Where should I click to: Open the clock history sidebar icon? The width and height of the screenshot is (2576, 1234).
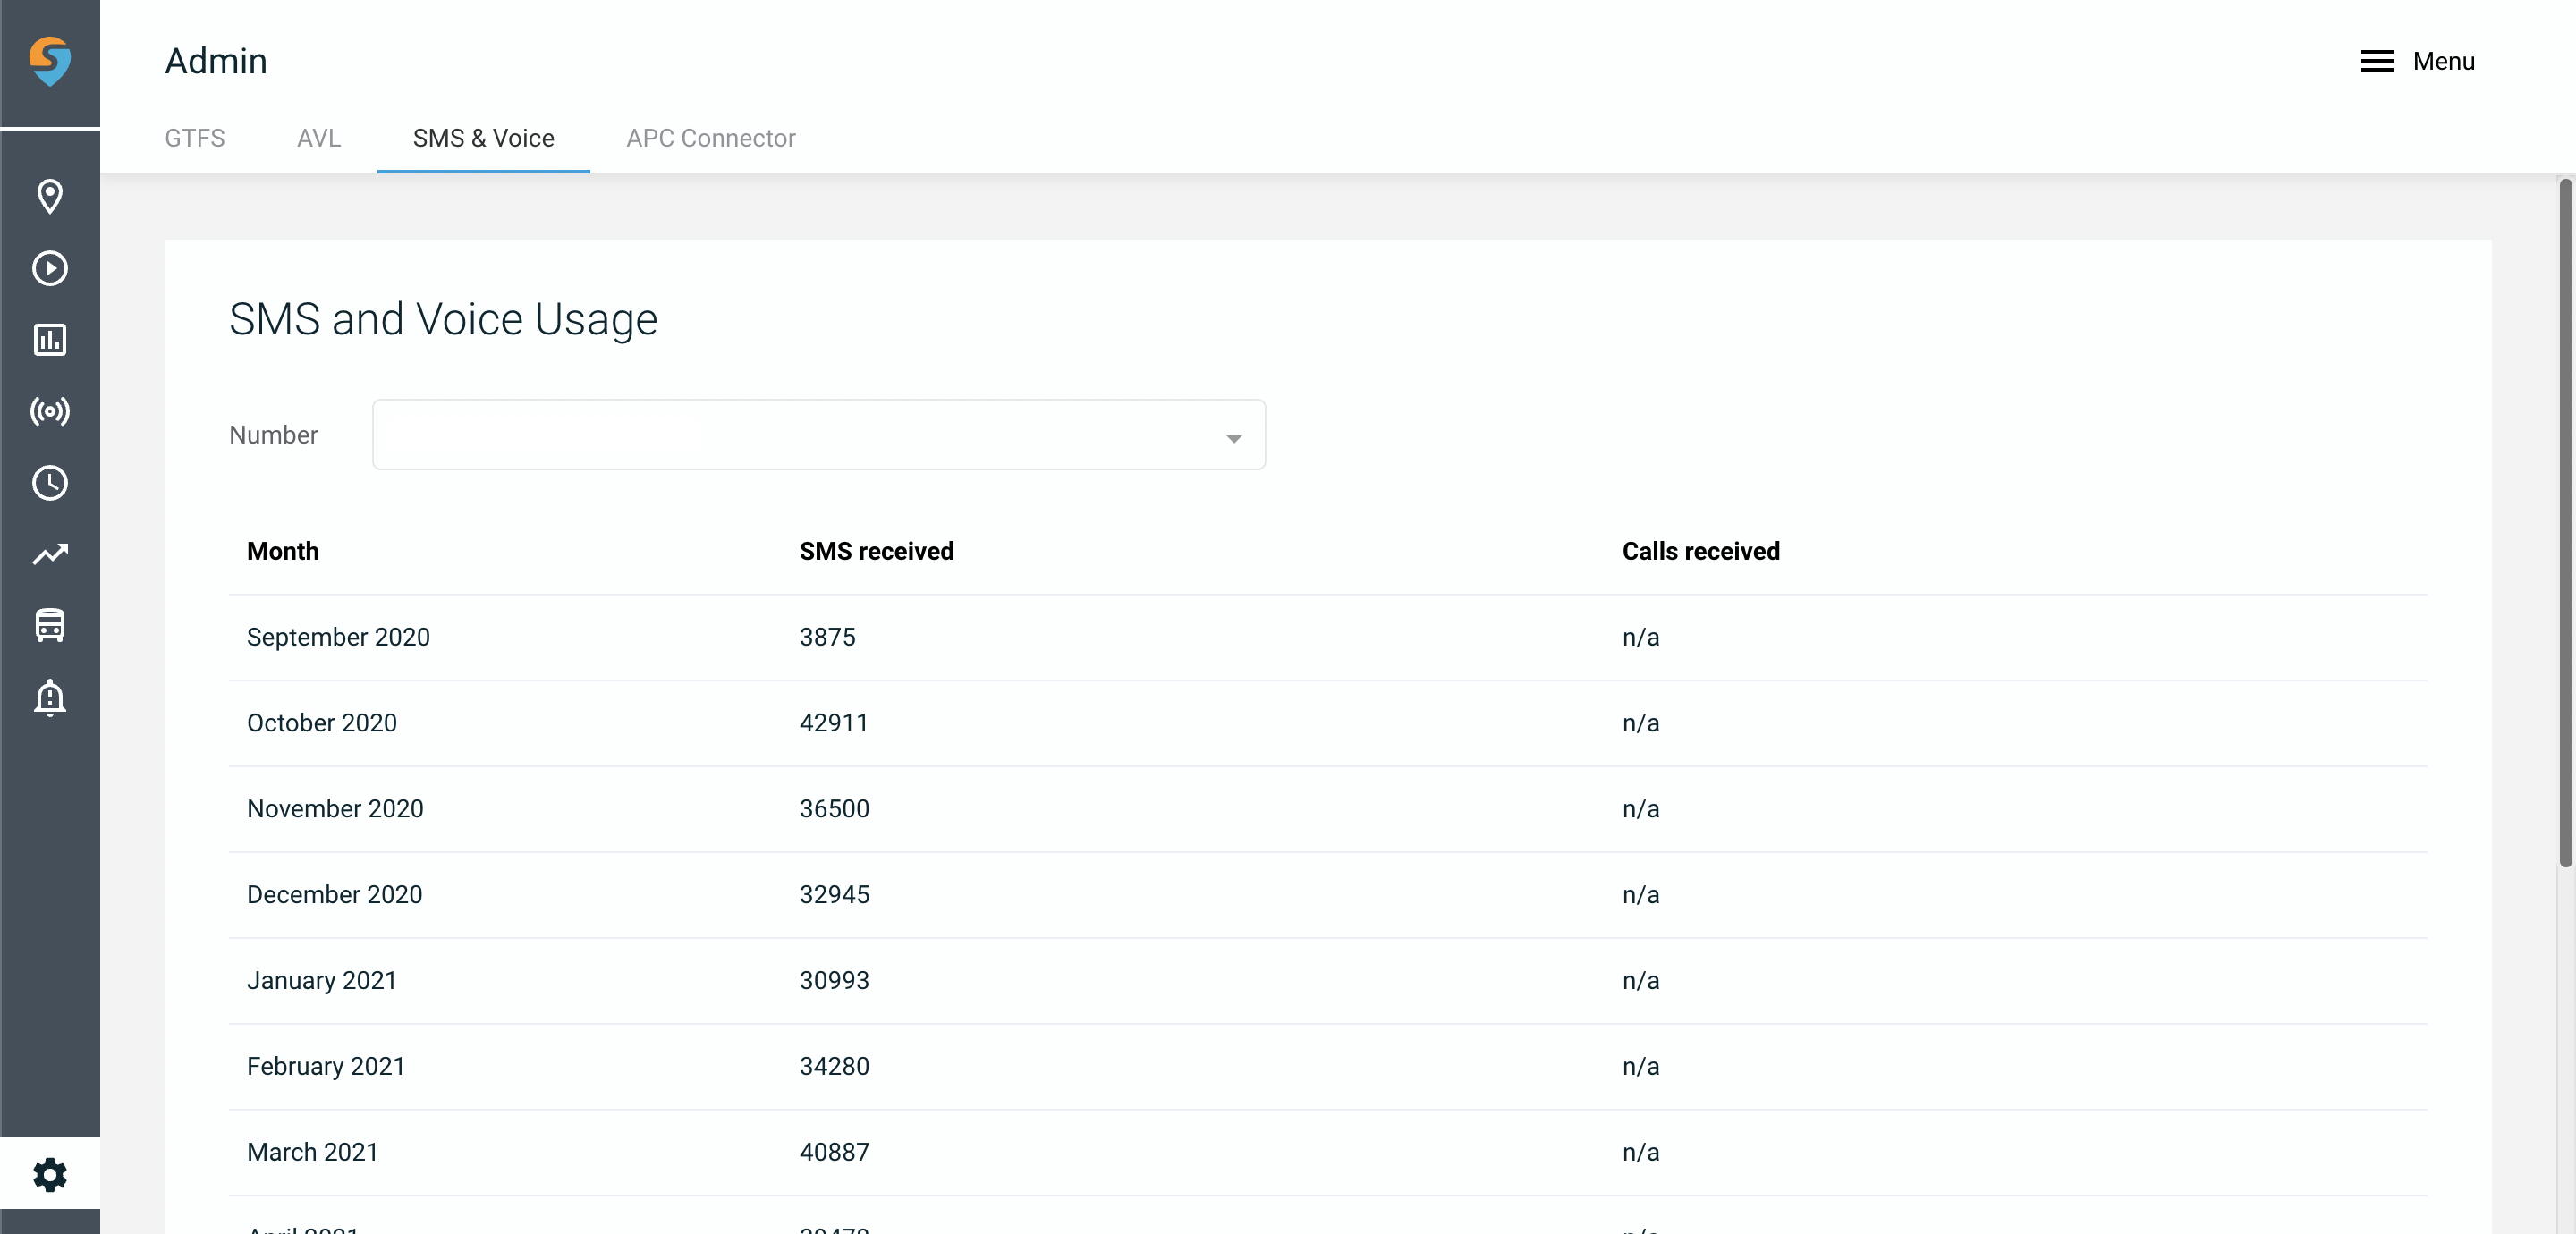pyautogui.click(x=50, y=483)
